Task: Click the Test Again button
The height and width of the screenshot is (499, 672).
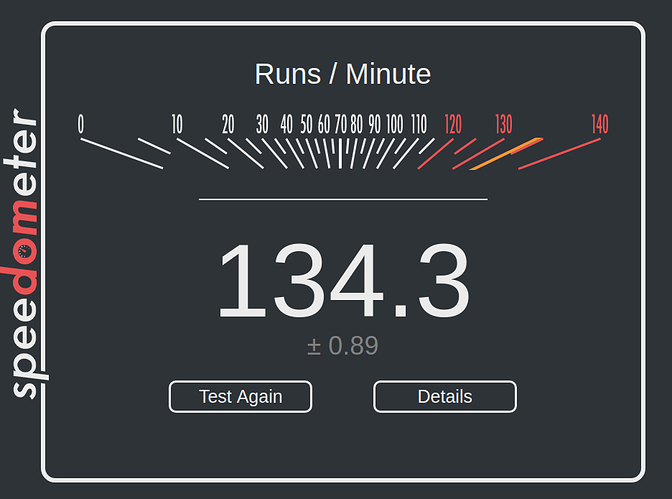Action: tap(240, 397)
